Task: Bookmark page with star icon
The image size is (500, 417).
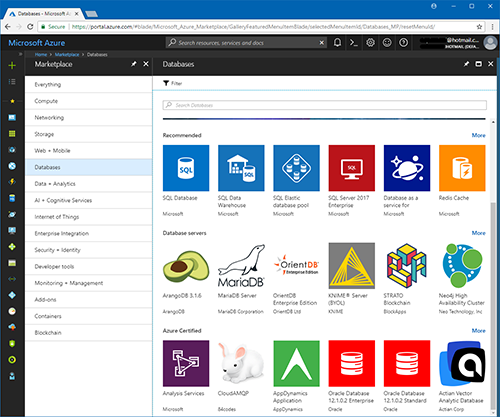Action: [x=479, y=27]
